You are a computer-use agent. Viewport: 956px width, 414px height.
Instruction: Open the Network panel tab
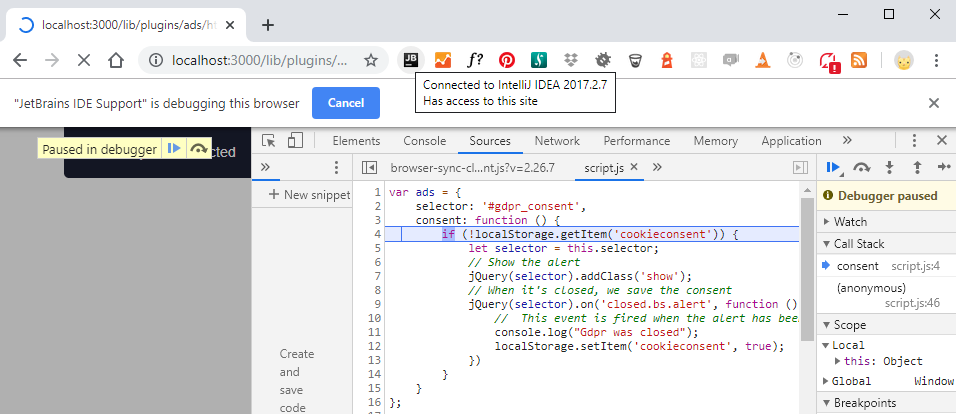pyautogui.click(x=557, y=141)
